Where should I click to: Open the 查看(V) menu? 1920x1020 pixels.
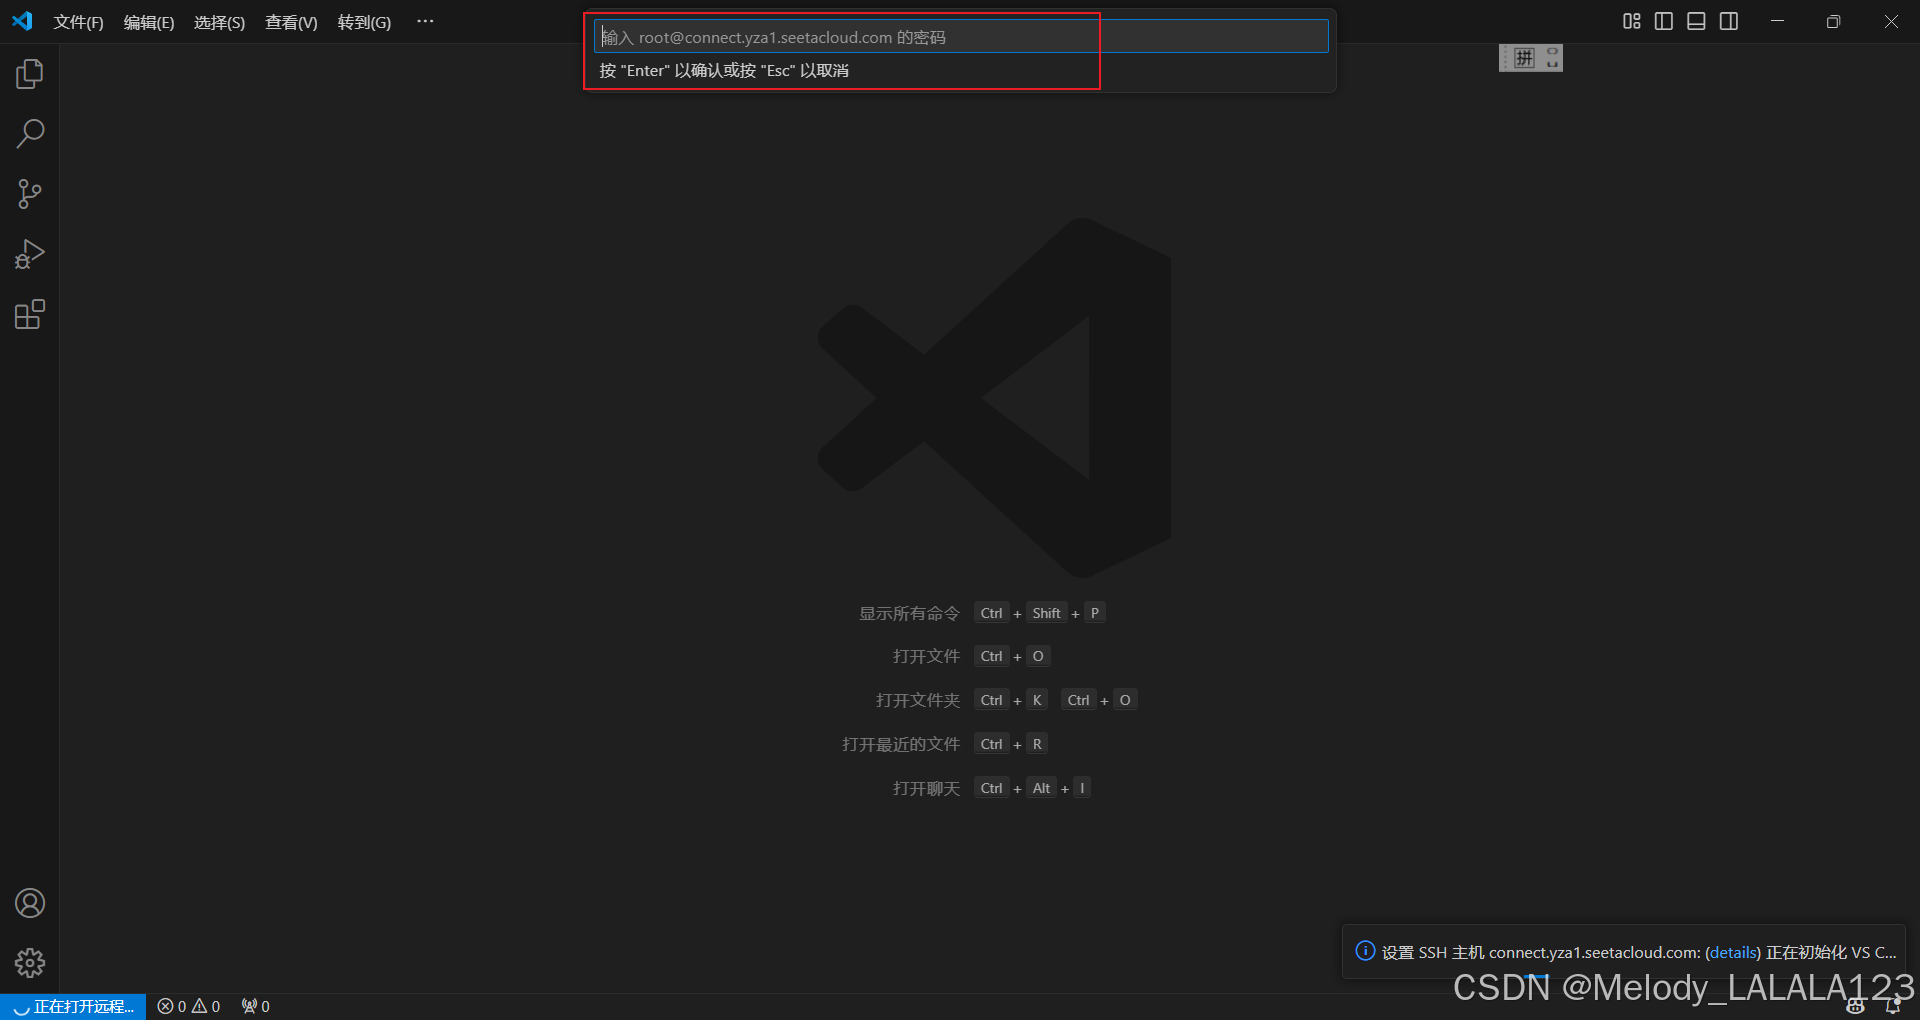[291, 22]
